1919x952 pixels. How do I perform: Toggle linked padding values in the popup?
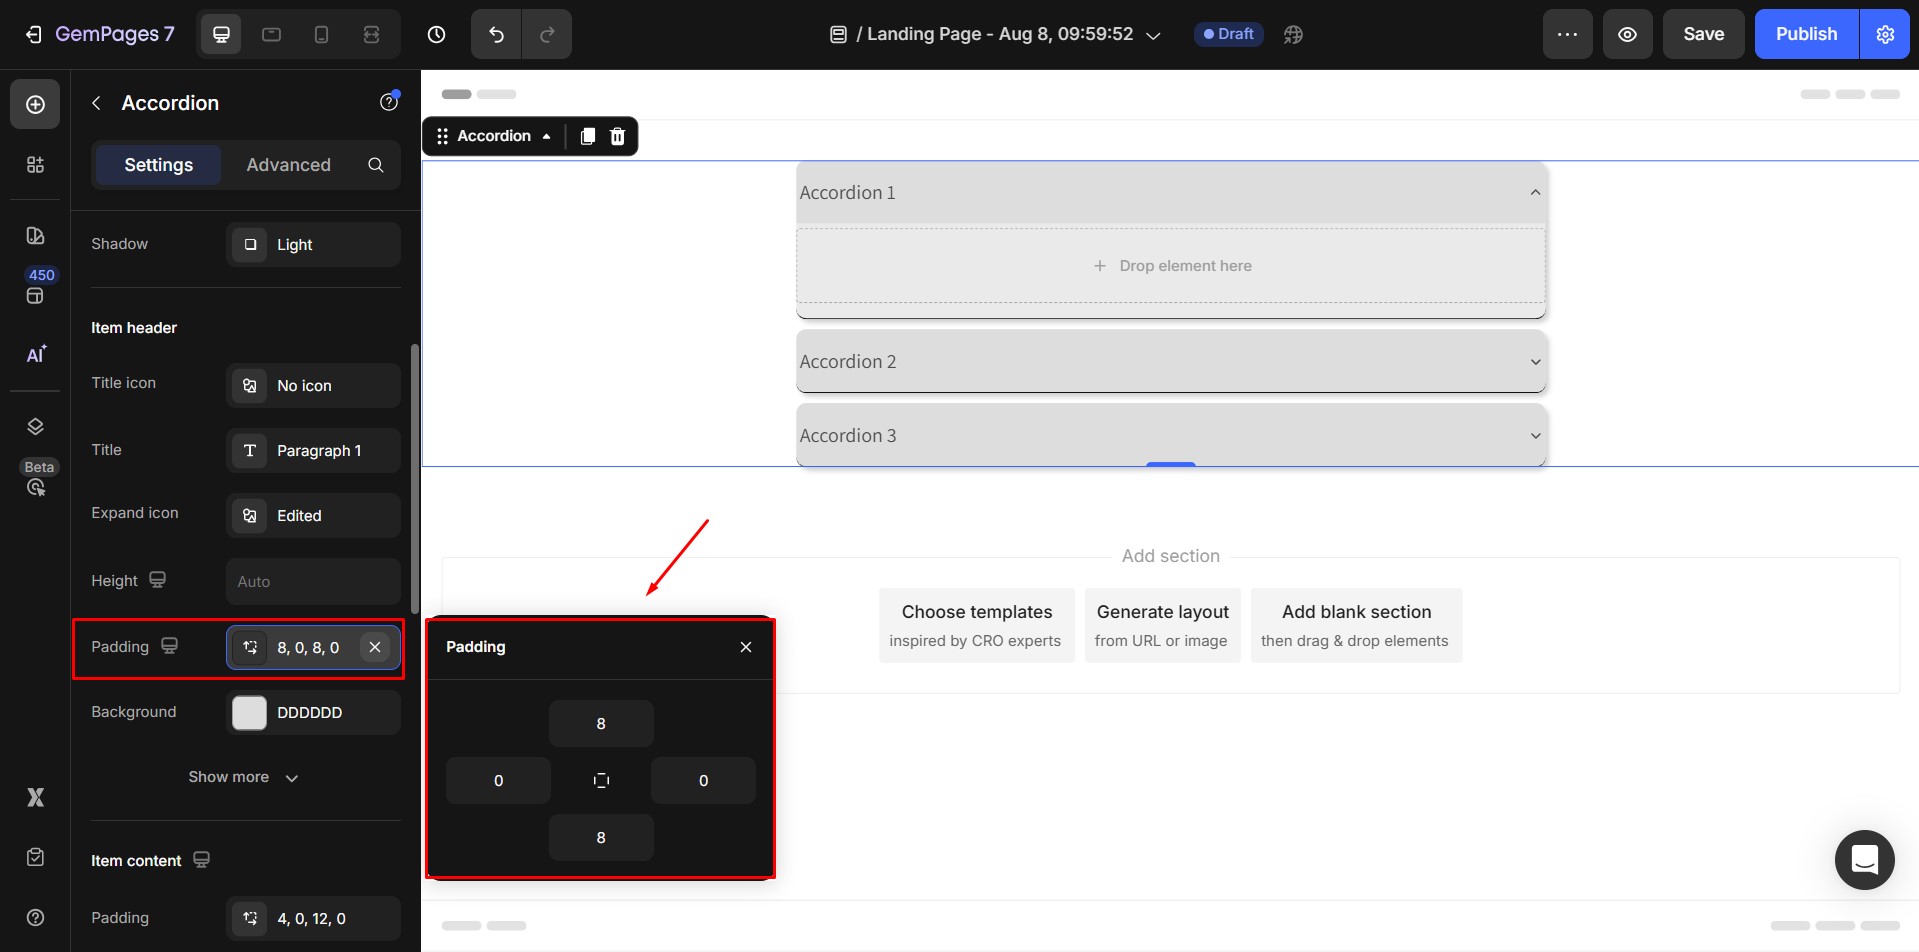click(601, 780)
